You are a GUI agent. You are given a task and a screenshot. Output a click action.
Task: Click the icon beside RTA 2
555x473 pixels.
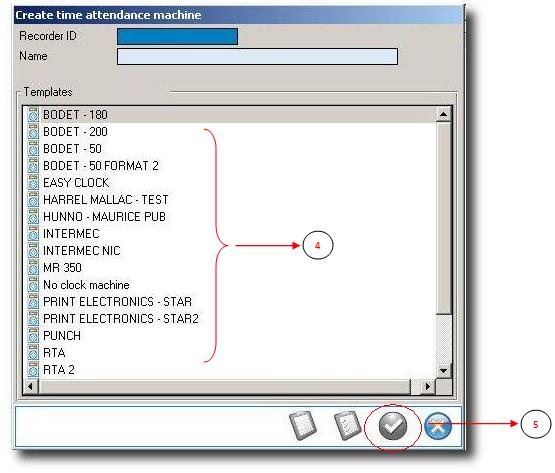coord(33,370)
